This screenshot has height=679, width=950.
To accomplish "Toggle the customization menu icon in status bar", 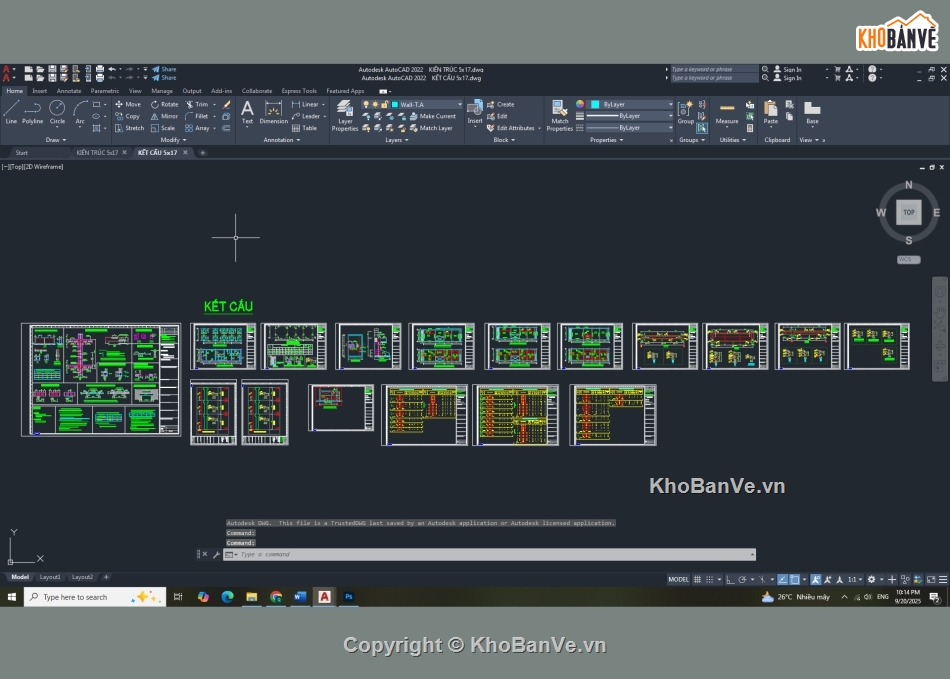I will pos(943,579).
